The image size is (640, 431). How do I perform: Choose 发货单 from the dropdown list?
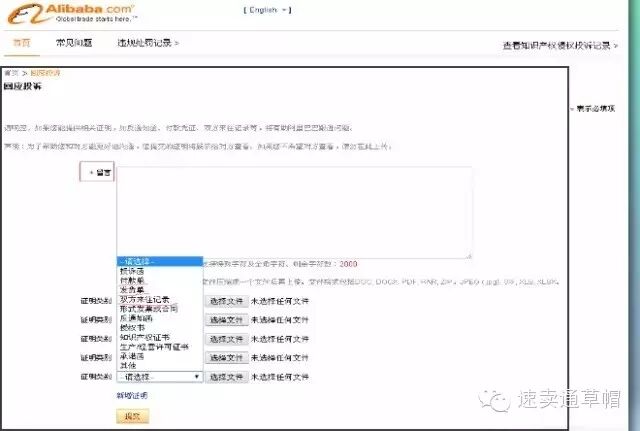[160, 290]
